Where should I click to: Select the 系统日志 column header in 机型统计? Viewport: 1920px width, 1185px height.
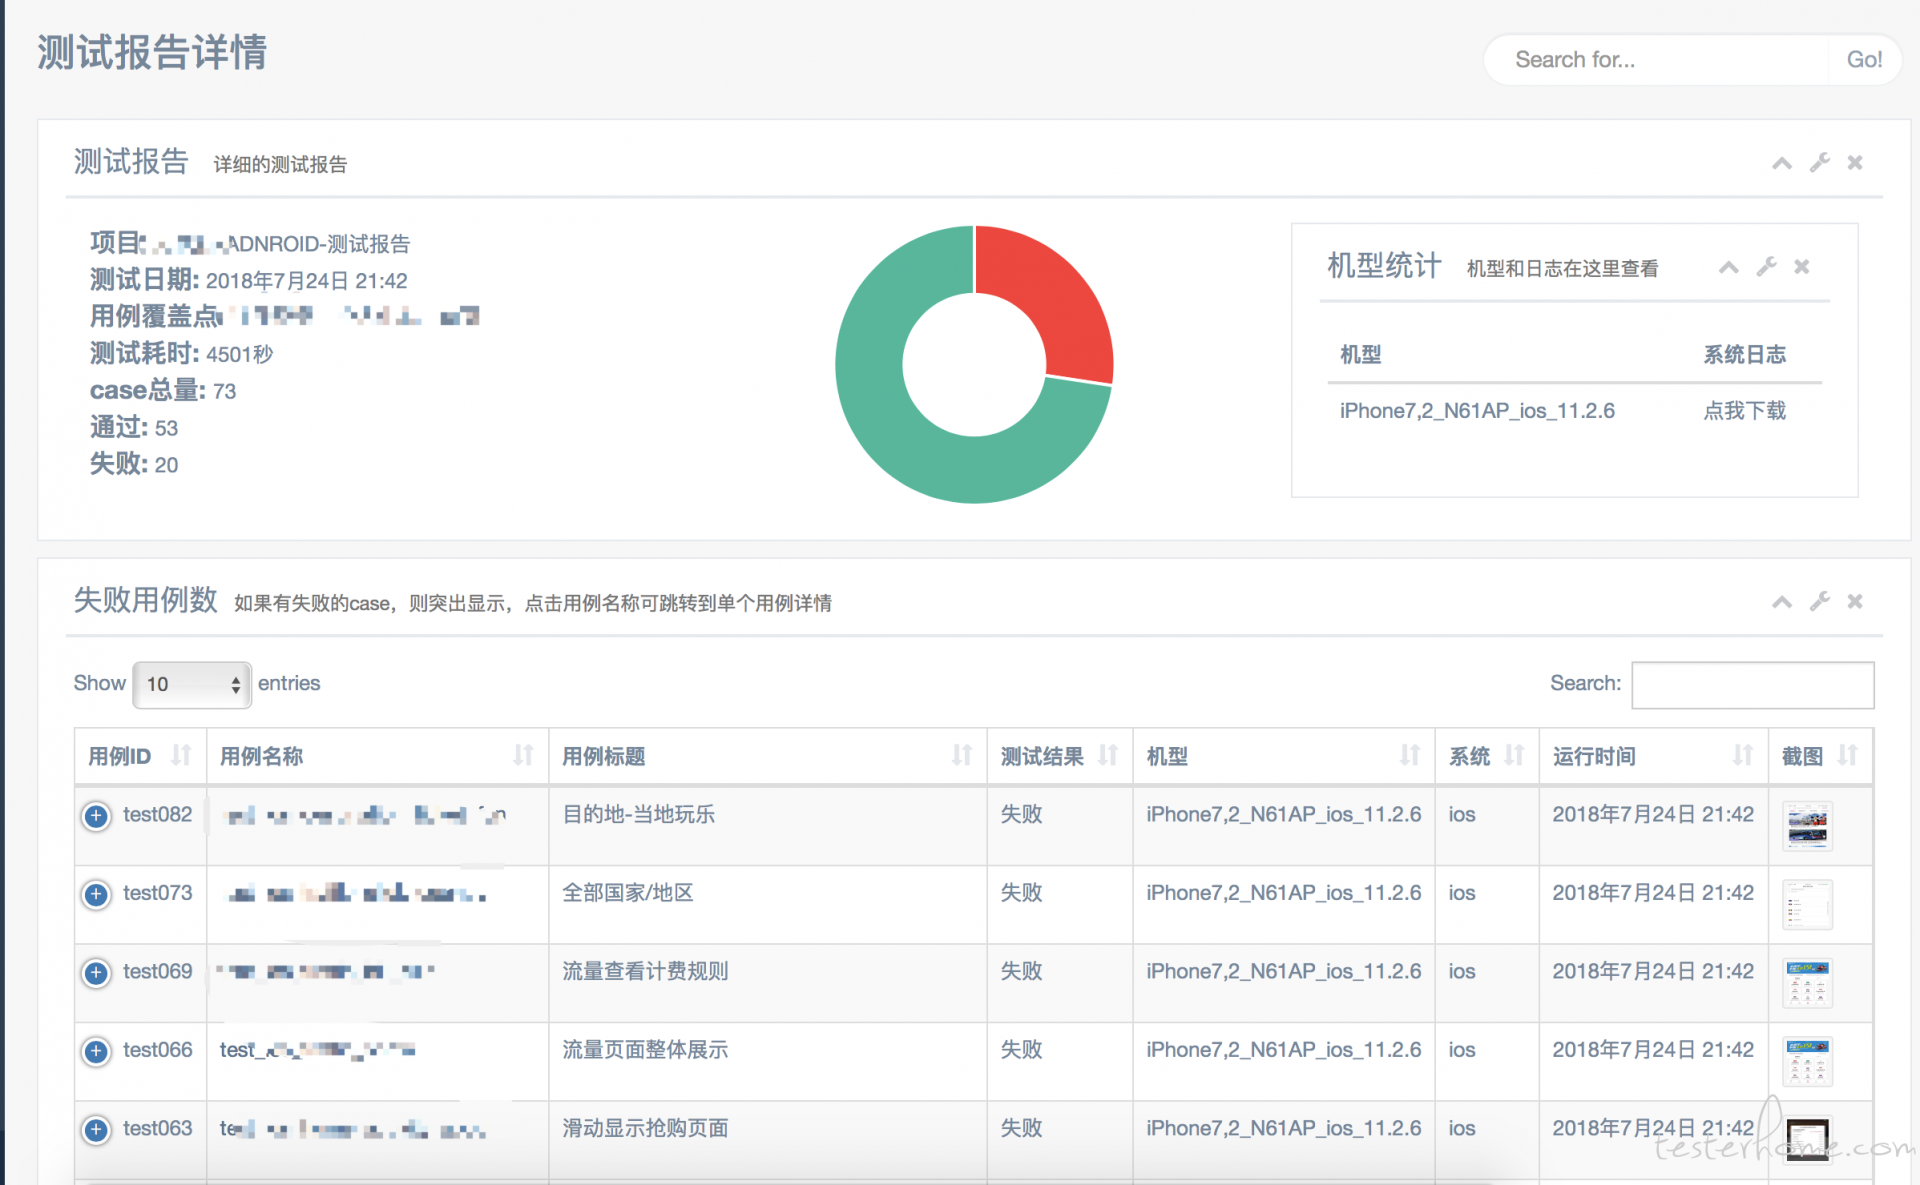click(x=1744, y=354)
